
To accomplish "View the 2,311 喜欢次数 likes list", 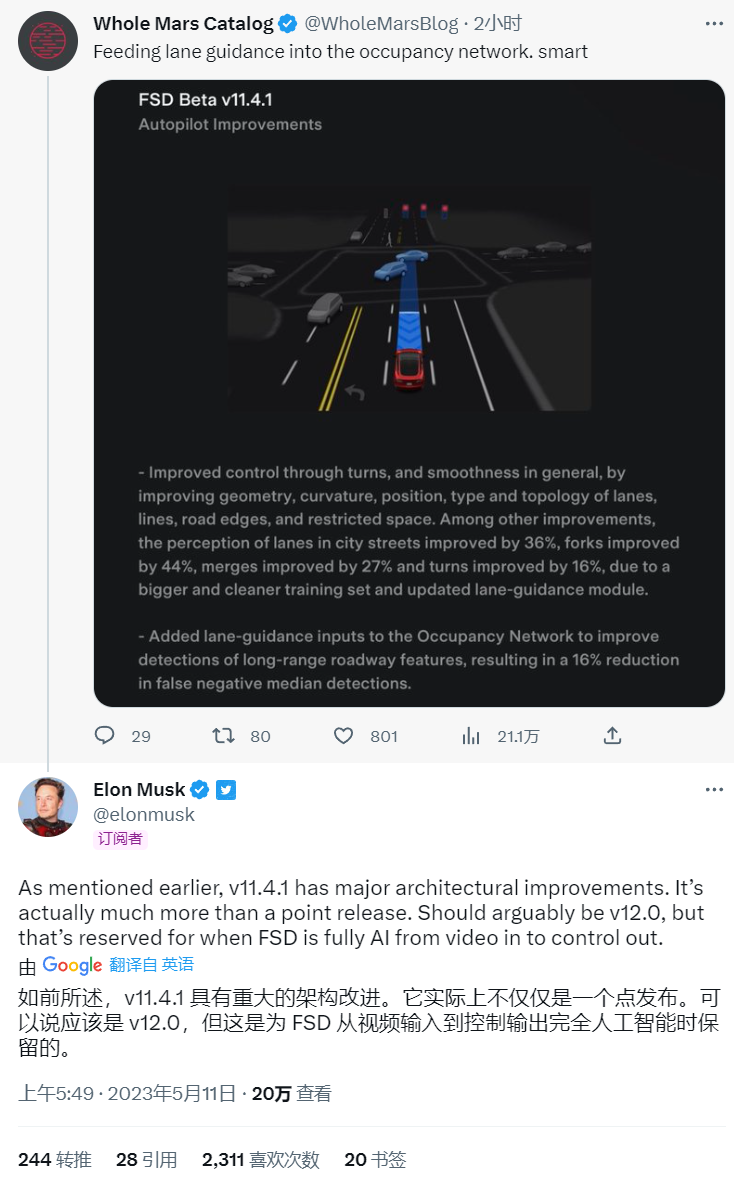I will point(261,1160).
